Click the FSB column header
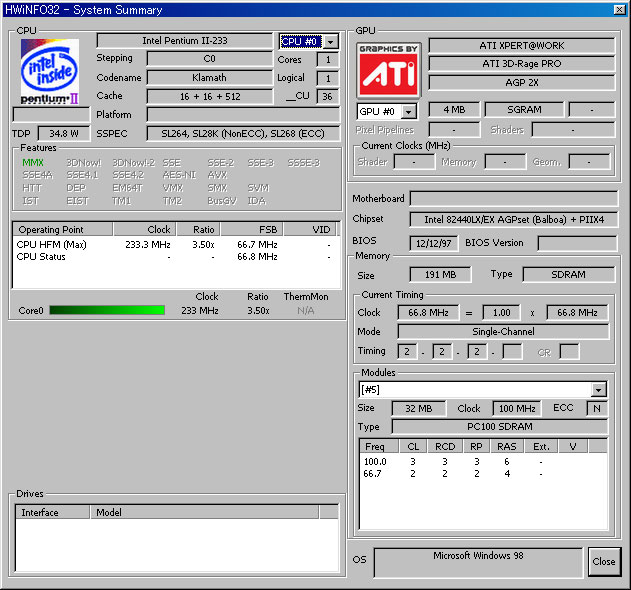 click(x=252, y=229)
